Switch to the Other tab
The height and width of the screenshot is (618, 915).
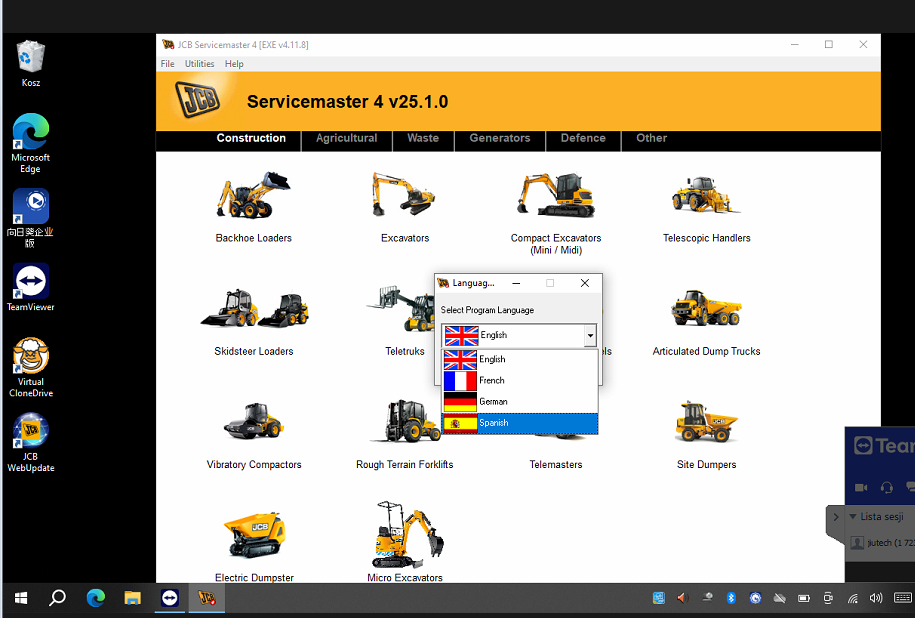651,138
